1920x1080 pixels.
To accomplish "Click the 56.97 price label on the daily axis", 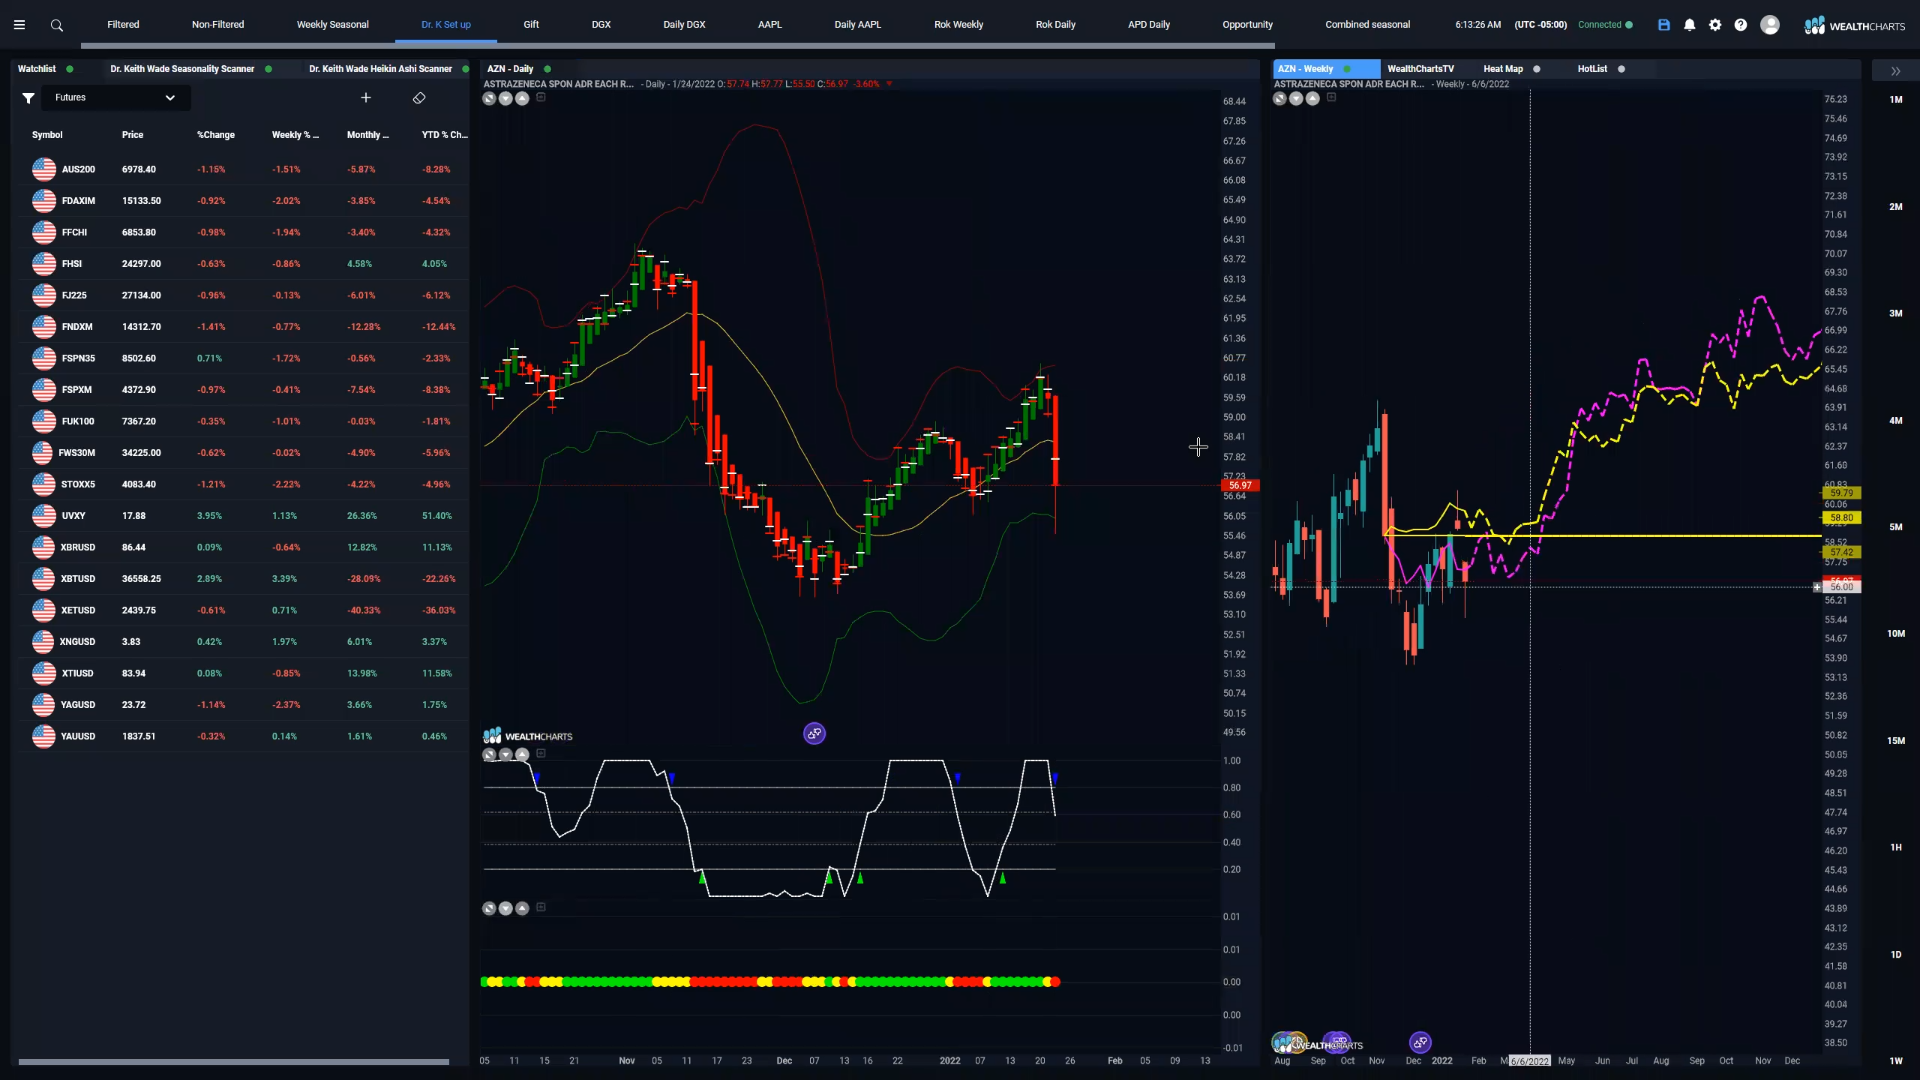I will pyautogui.click(x=1240, y=486).
